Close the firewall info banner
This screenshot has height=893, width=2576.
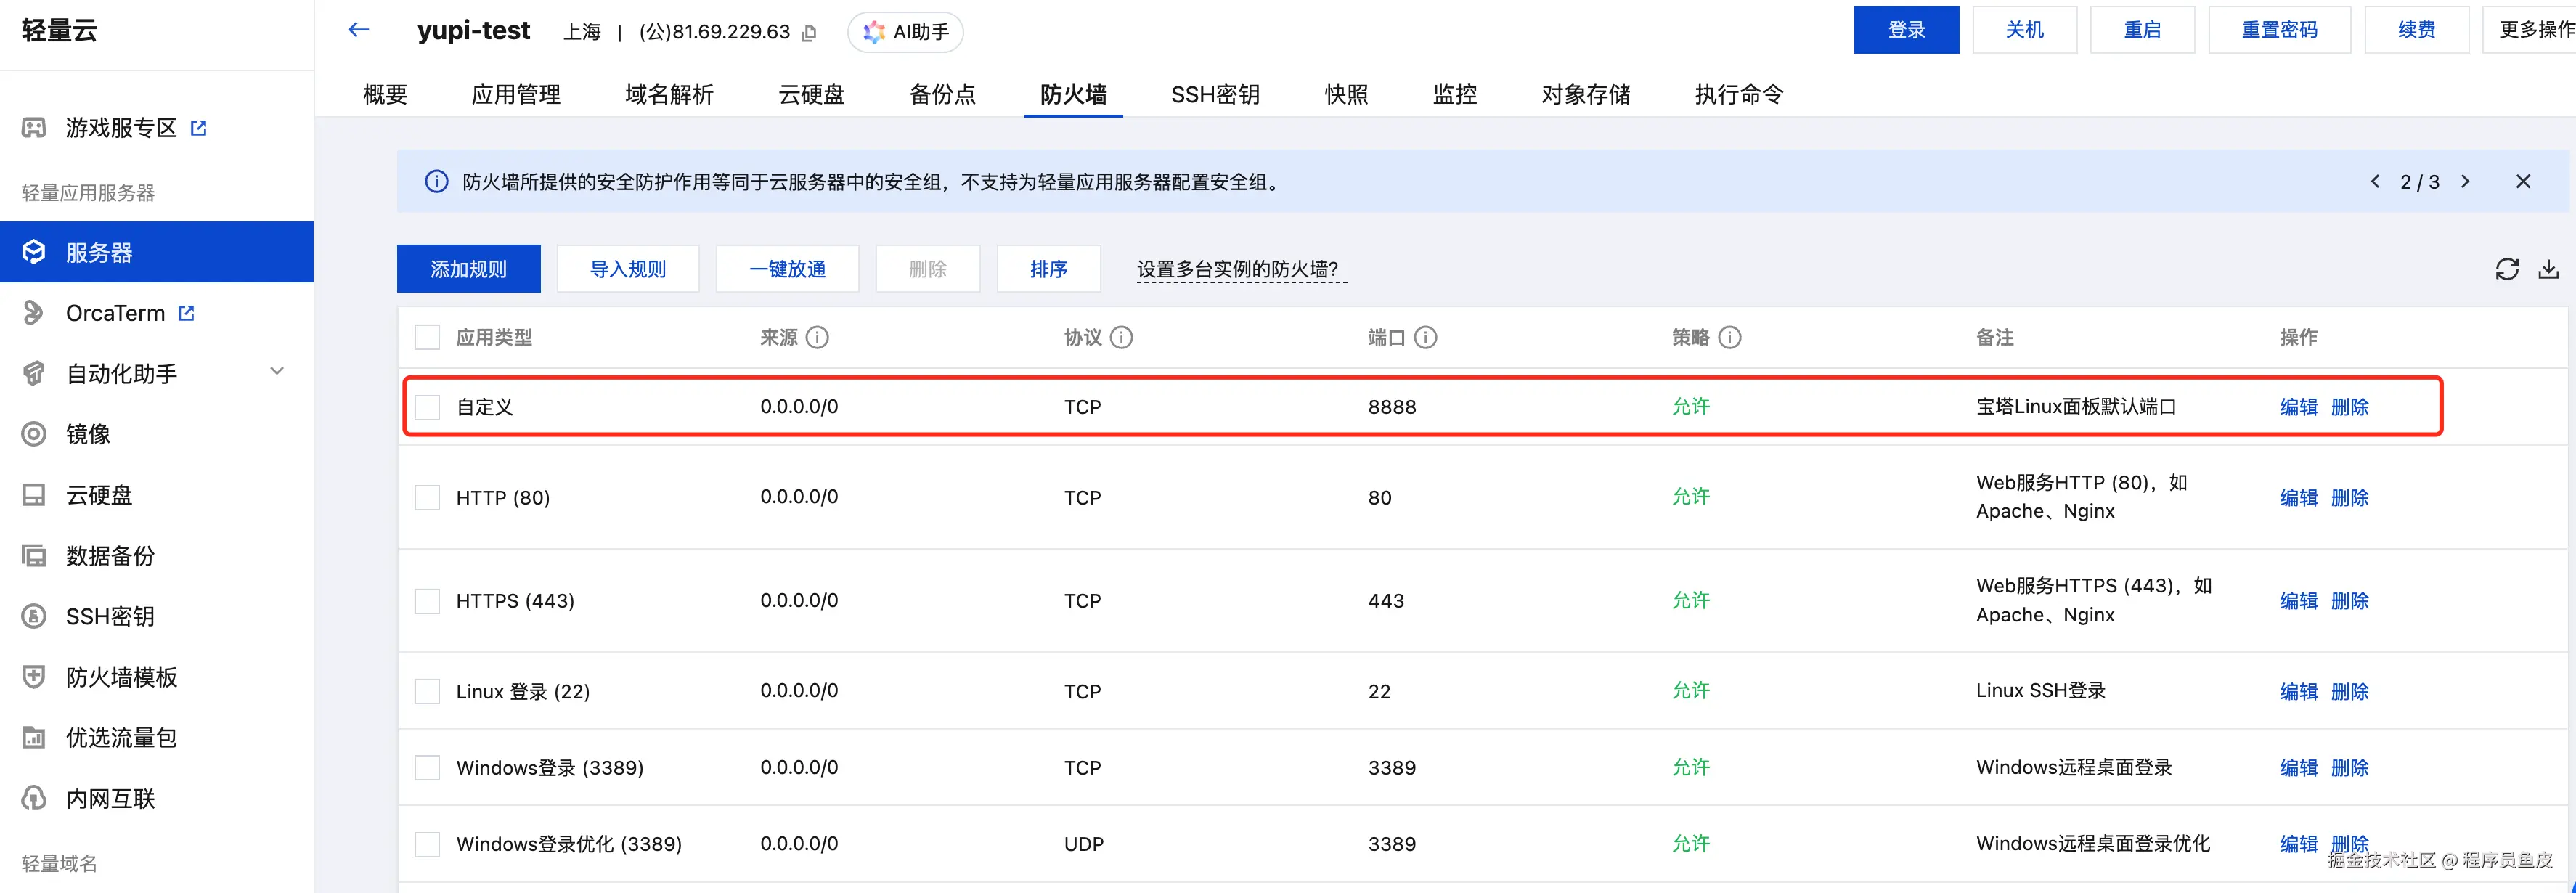pos(2522,181)
